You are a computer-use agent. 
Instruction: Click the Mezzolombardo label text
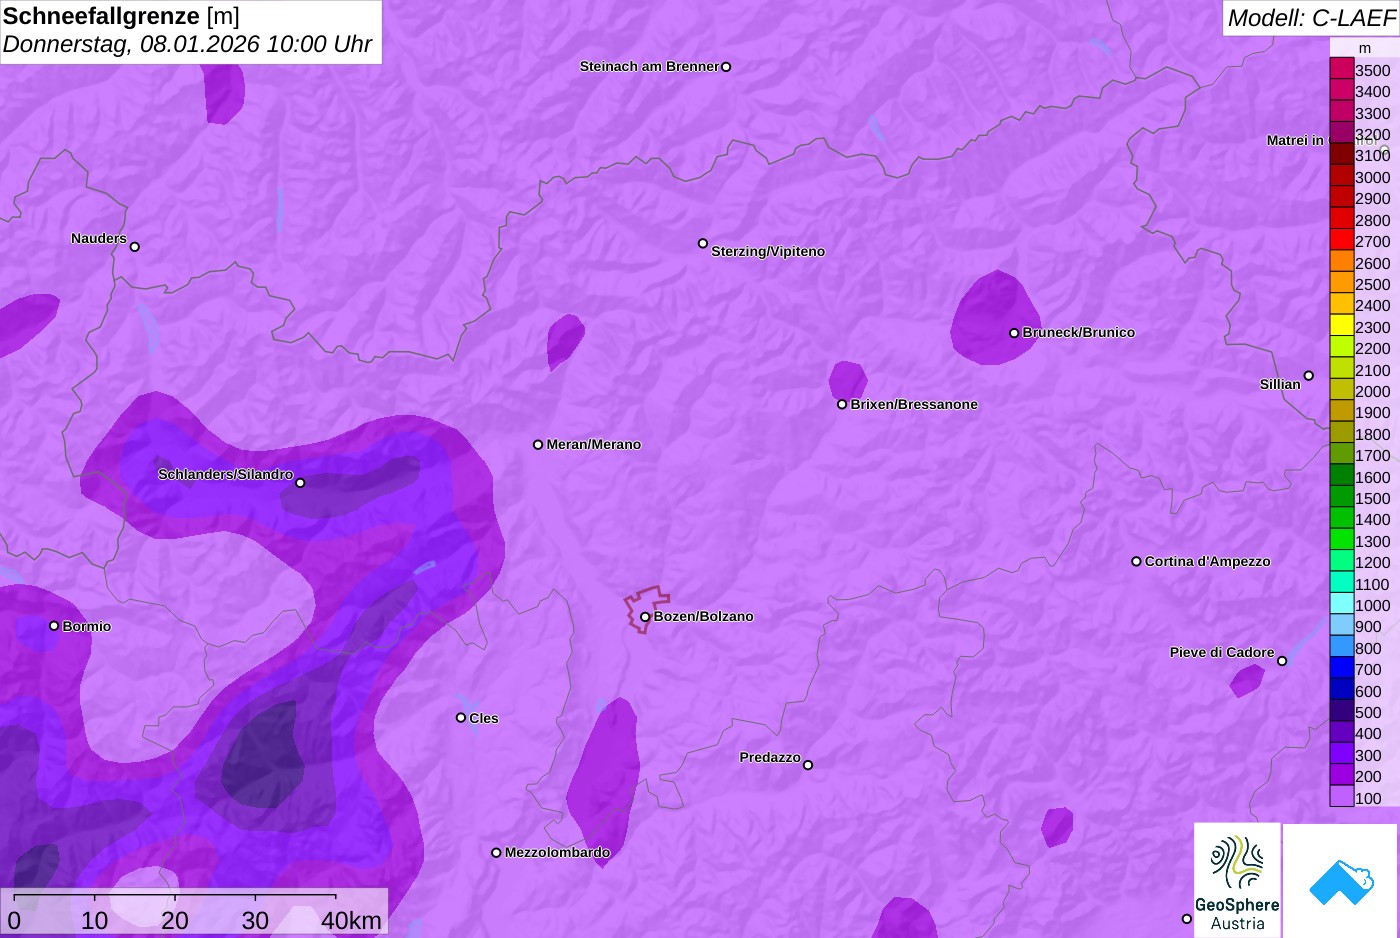click(x=557, y=853)
